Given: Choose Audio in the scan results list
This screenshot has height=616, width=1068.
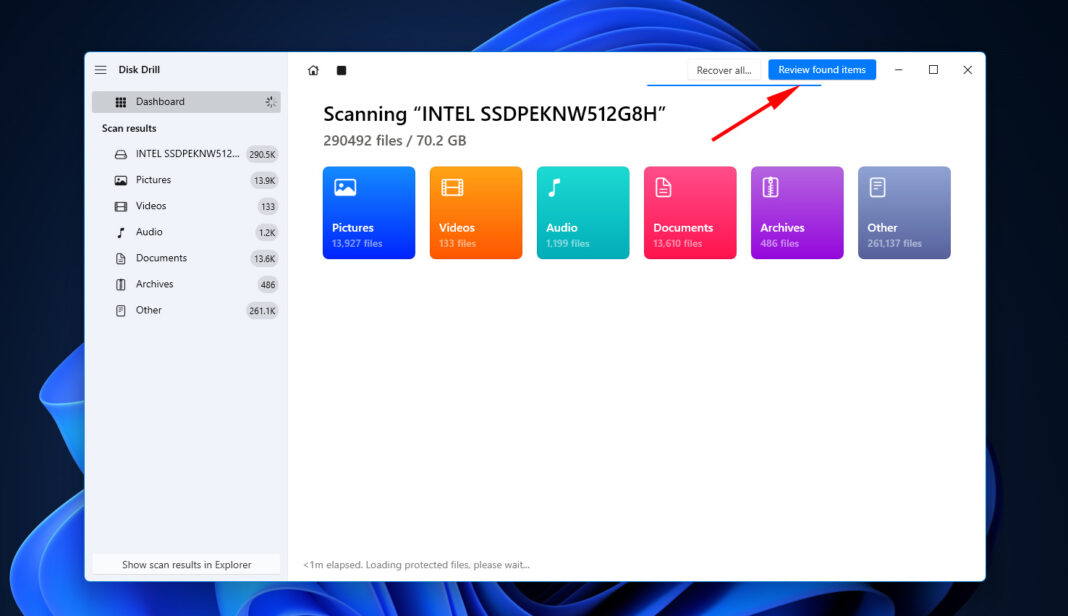Looking at the screenshot, I should pos(149,232).
